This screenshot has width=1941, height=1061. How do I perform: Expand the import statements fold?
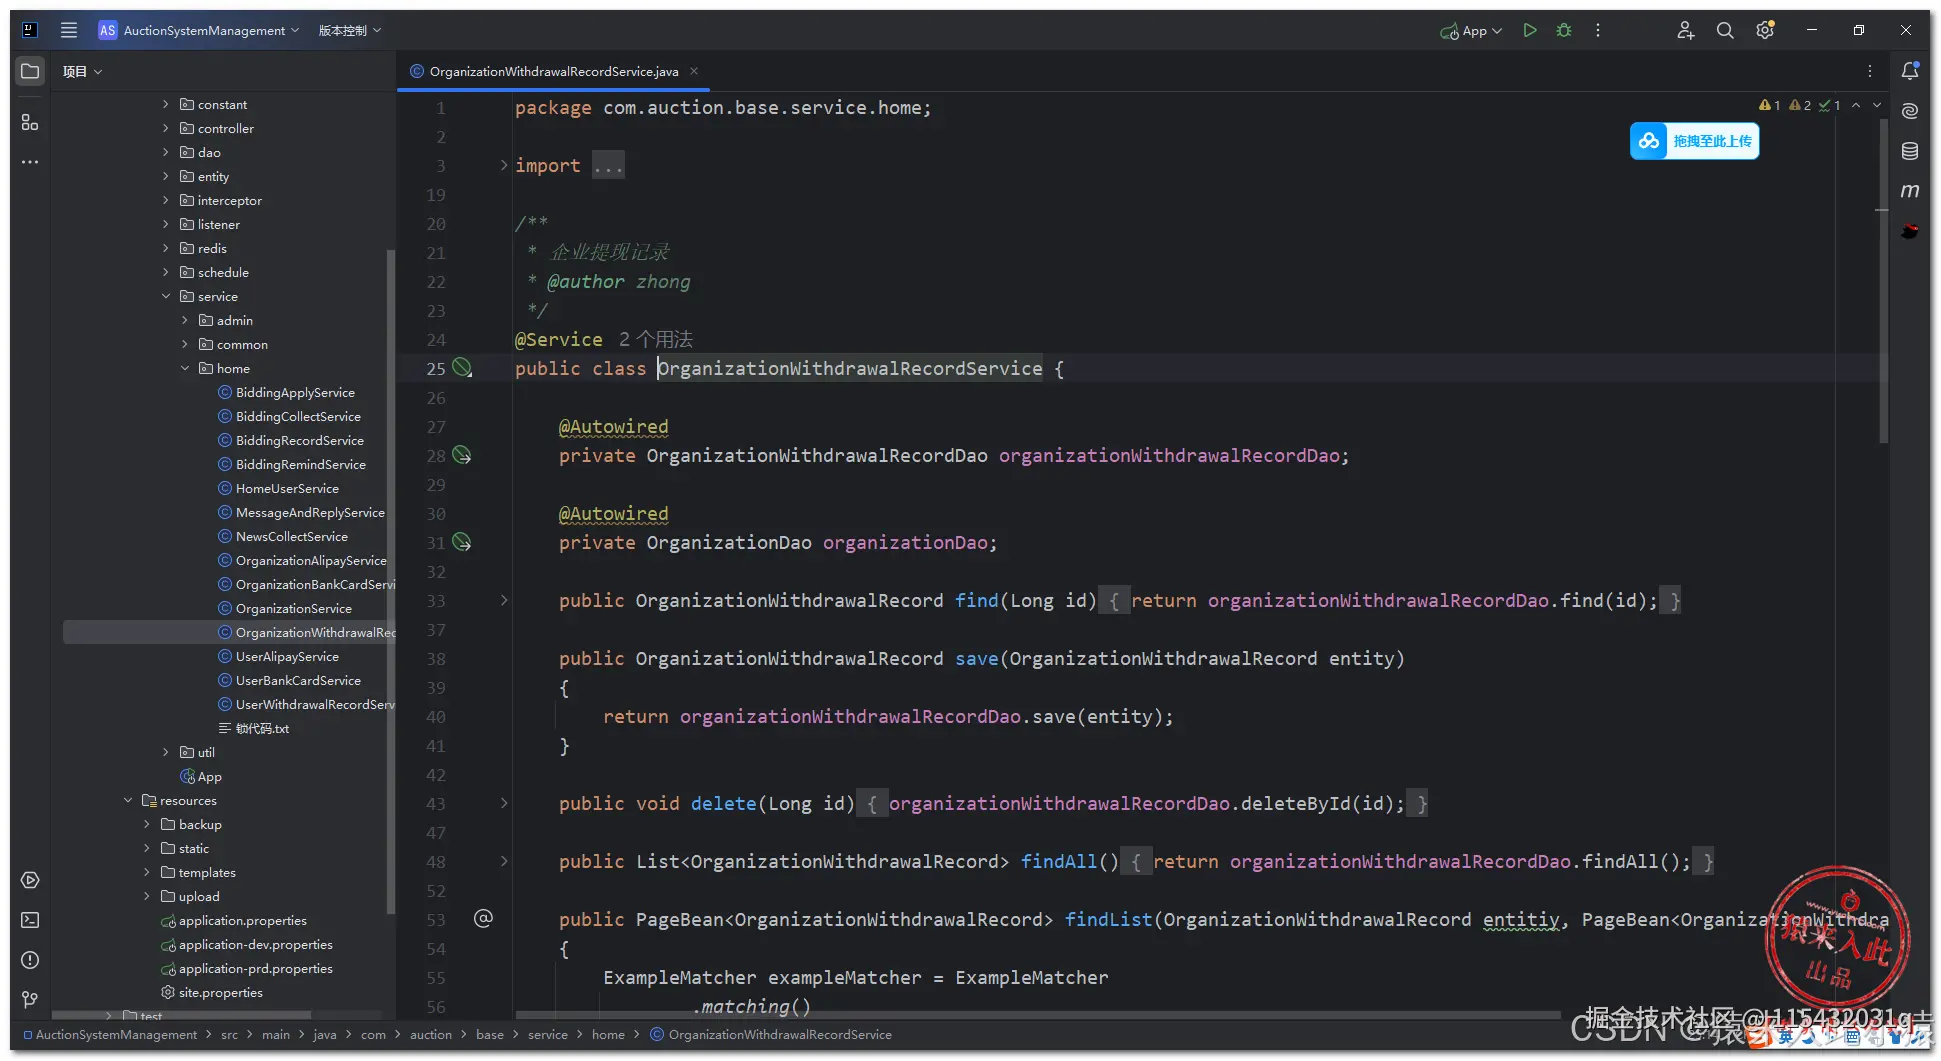pos(504,165)
